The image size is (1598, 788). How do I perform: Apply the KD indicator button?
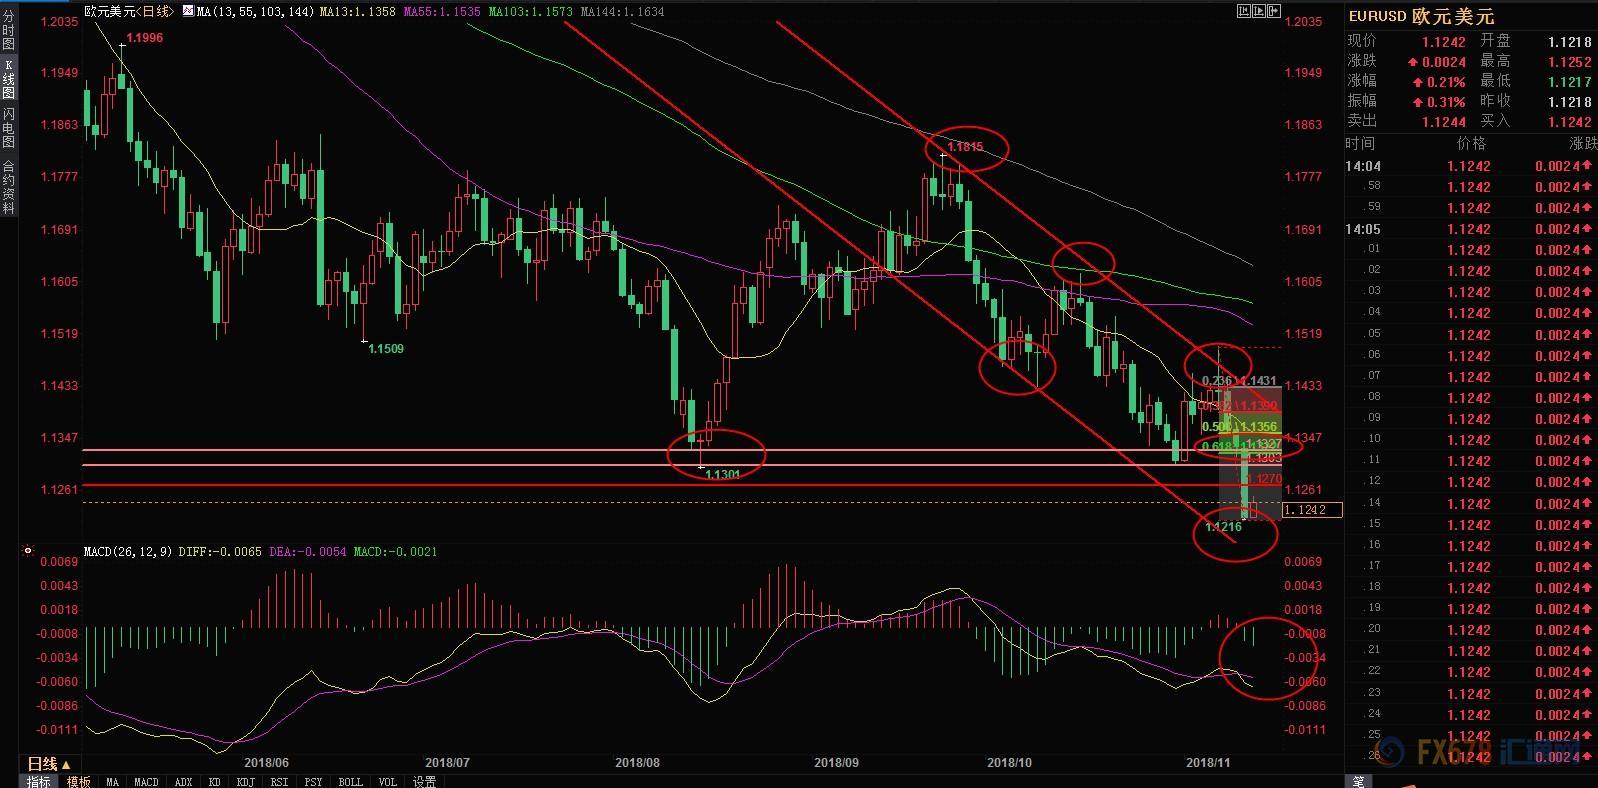[x=214, y=782]
